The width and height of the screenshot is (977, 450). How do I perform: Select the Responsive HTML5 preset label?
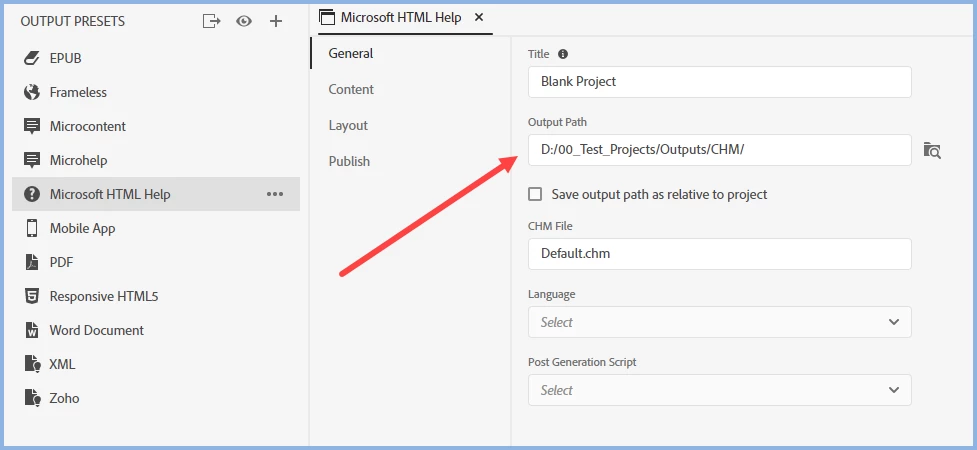104,297
